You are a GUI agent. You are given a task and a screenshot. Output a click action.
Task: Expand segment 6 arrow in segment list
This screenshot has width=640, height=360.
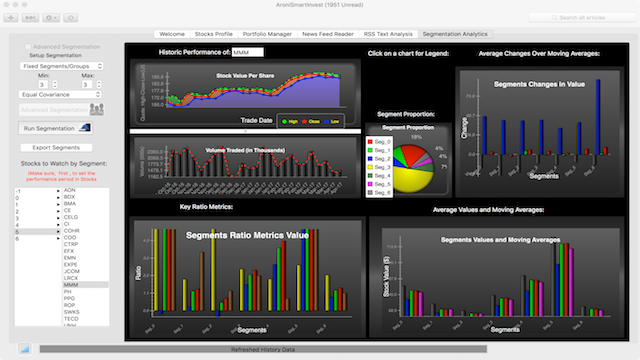(58, 238)
